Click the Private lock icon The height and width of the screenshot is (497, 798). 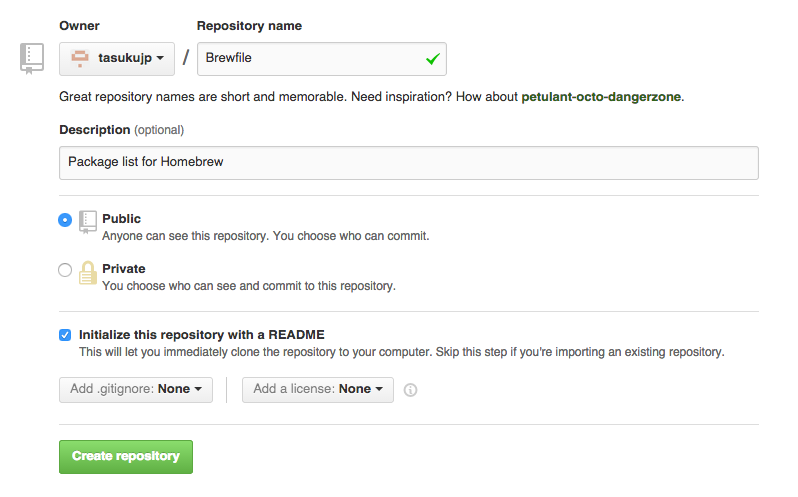pyautogui.click(x=88, y=273)
